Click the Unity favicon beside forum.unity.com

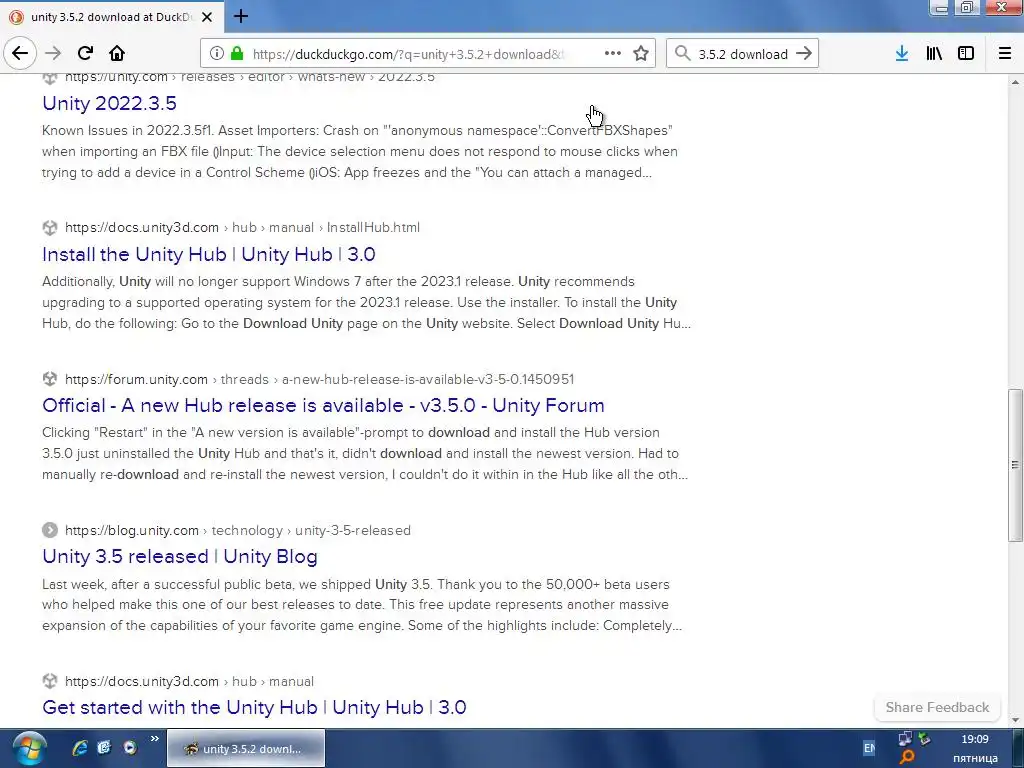[50, 379]
